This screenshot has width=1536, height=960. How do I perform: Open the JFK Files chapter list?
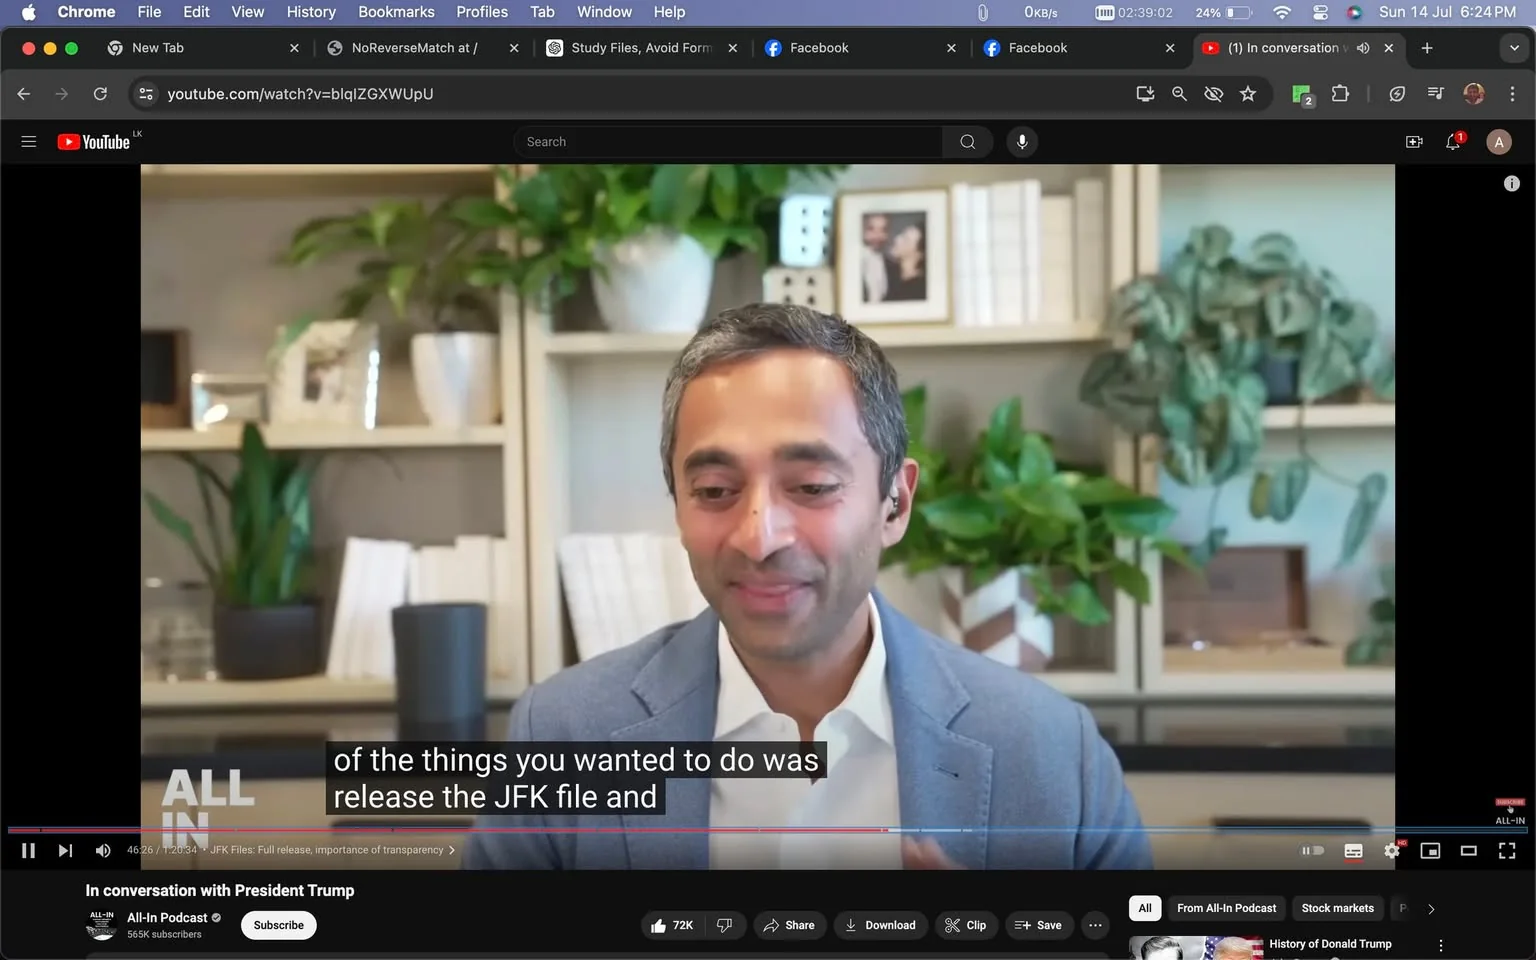[x=332, y=850]
